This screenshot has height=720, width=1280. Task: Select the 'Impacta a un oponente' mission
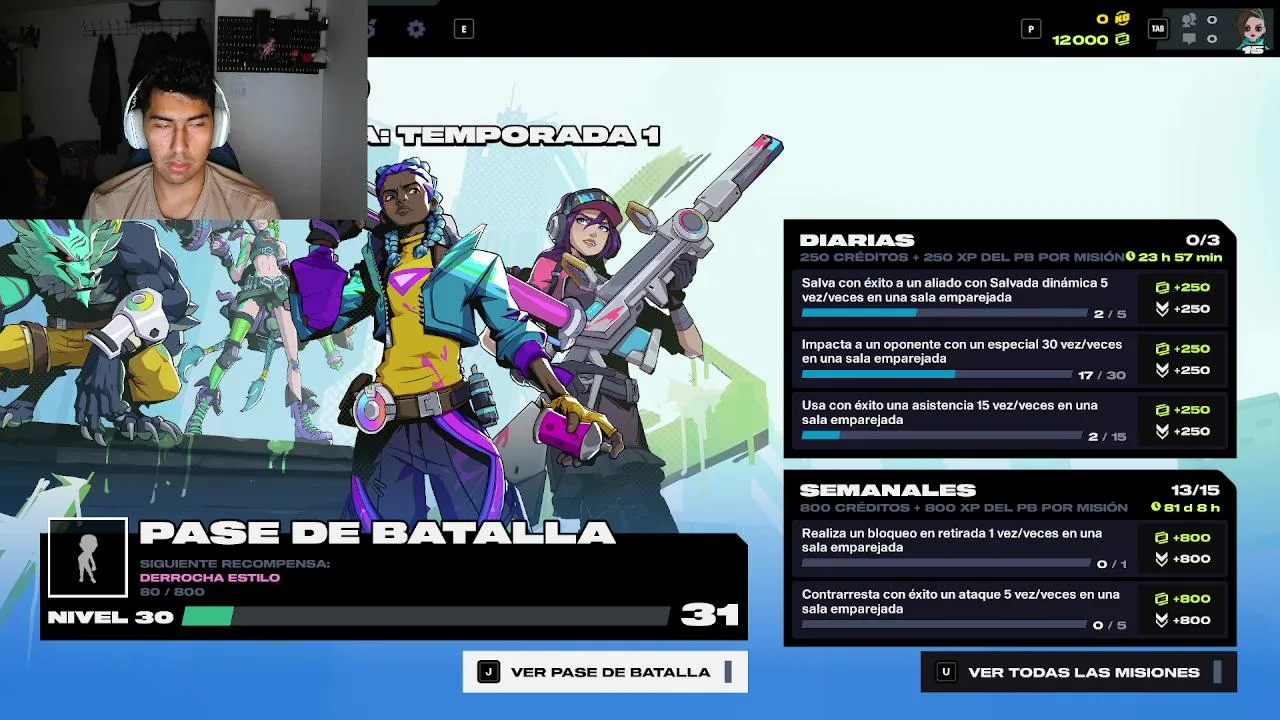(x=1010, y=360)
